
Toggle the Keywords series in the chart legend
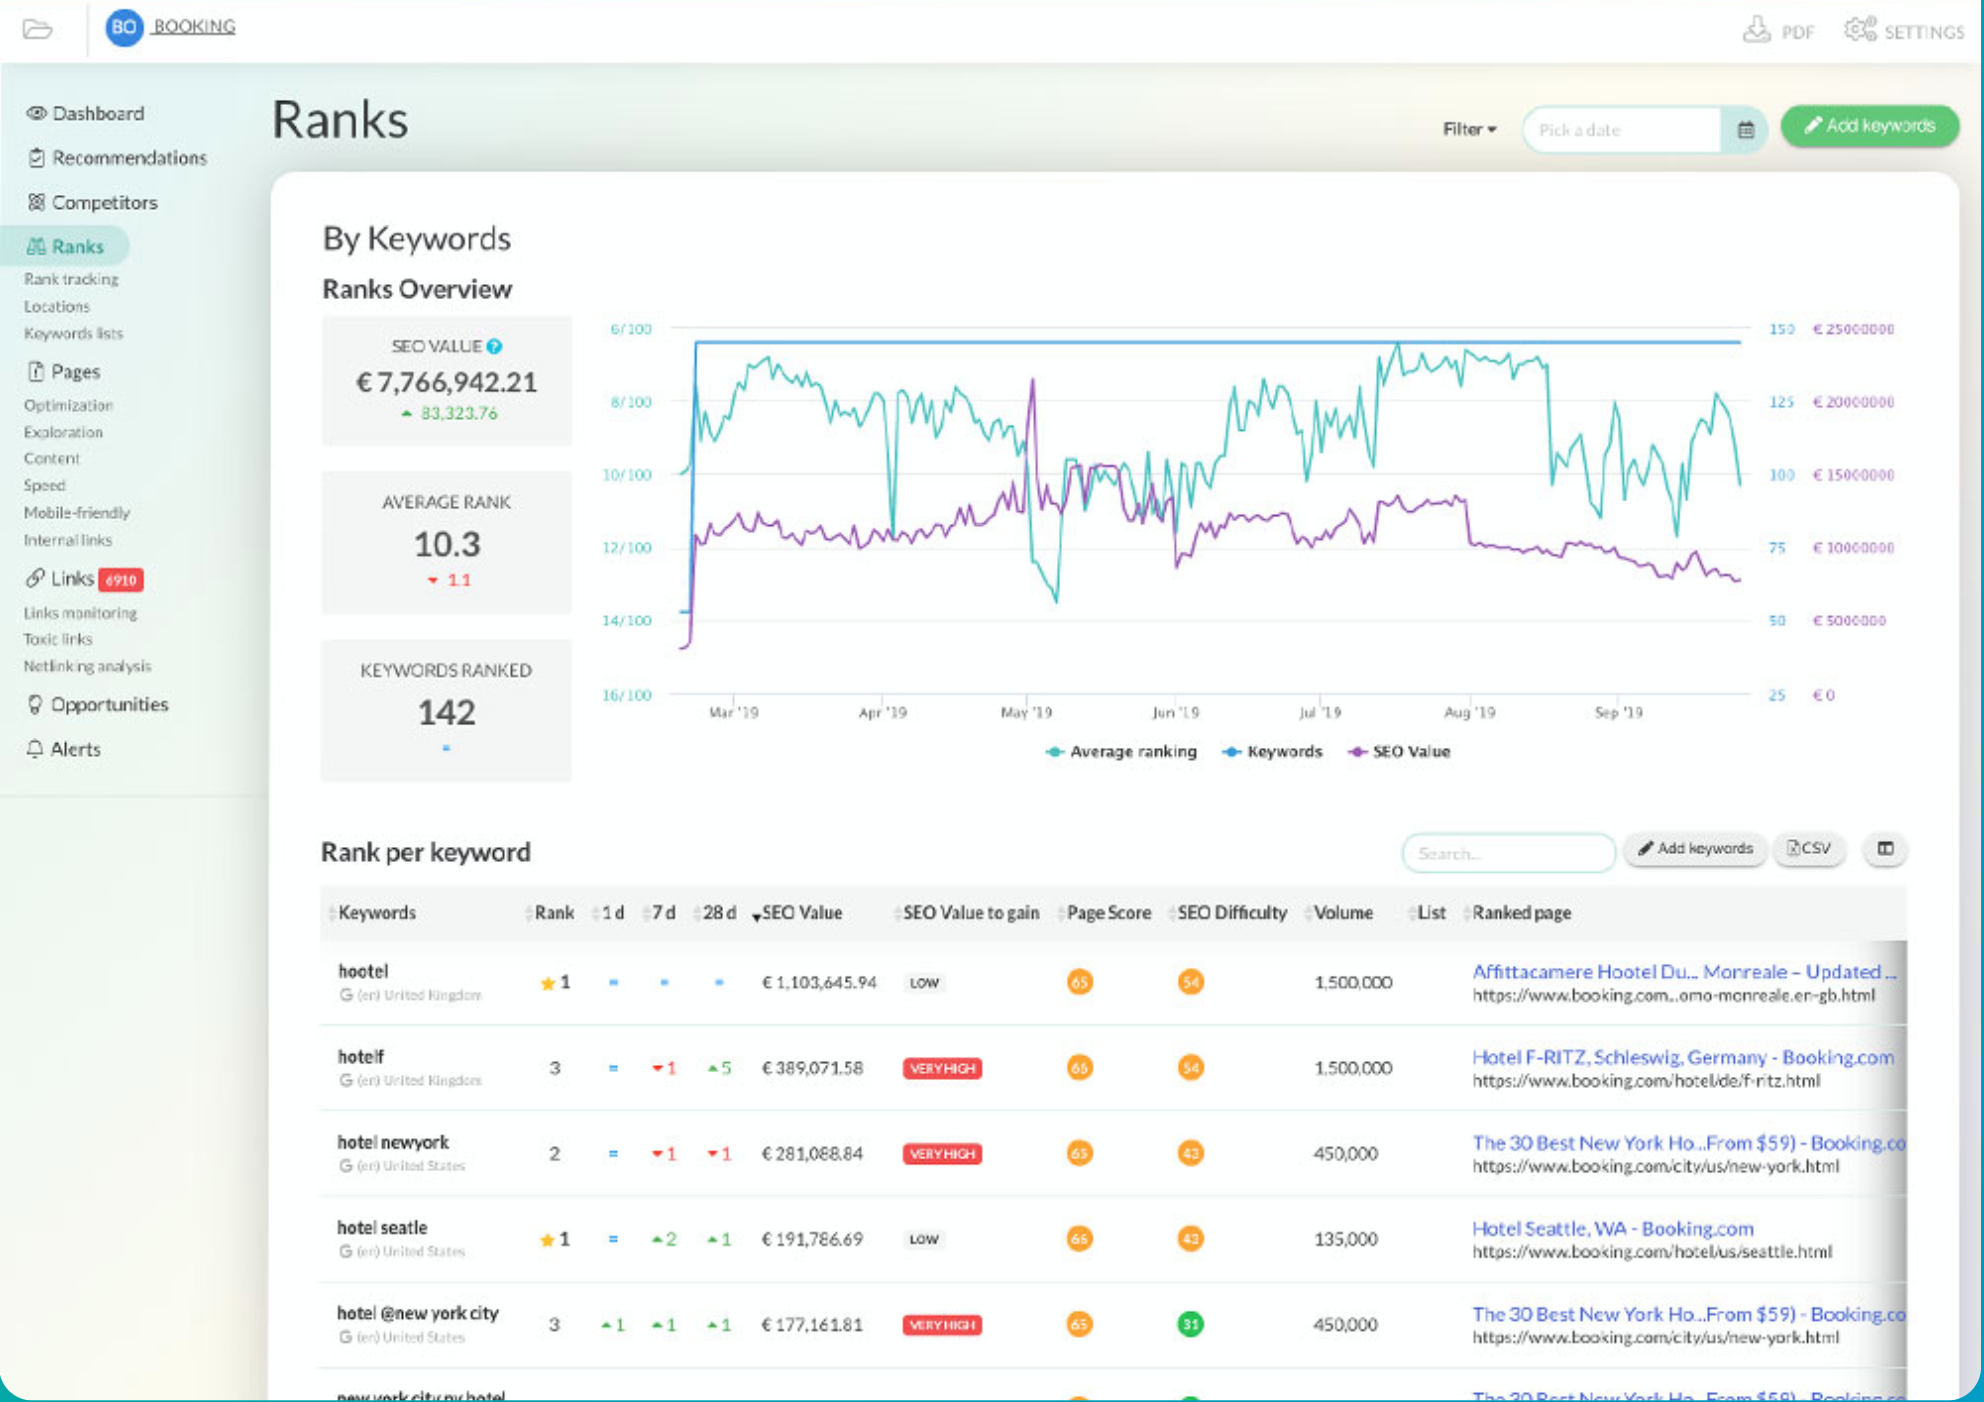pyautogui.click(x=1273, y=751)
